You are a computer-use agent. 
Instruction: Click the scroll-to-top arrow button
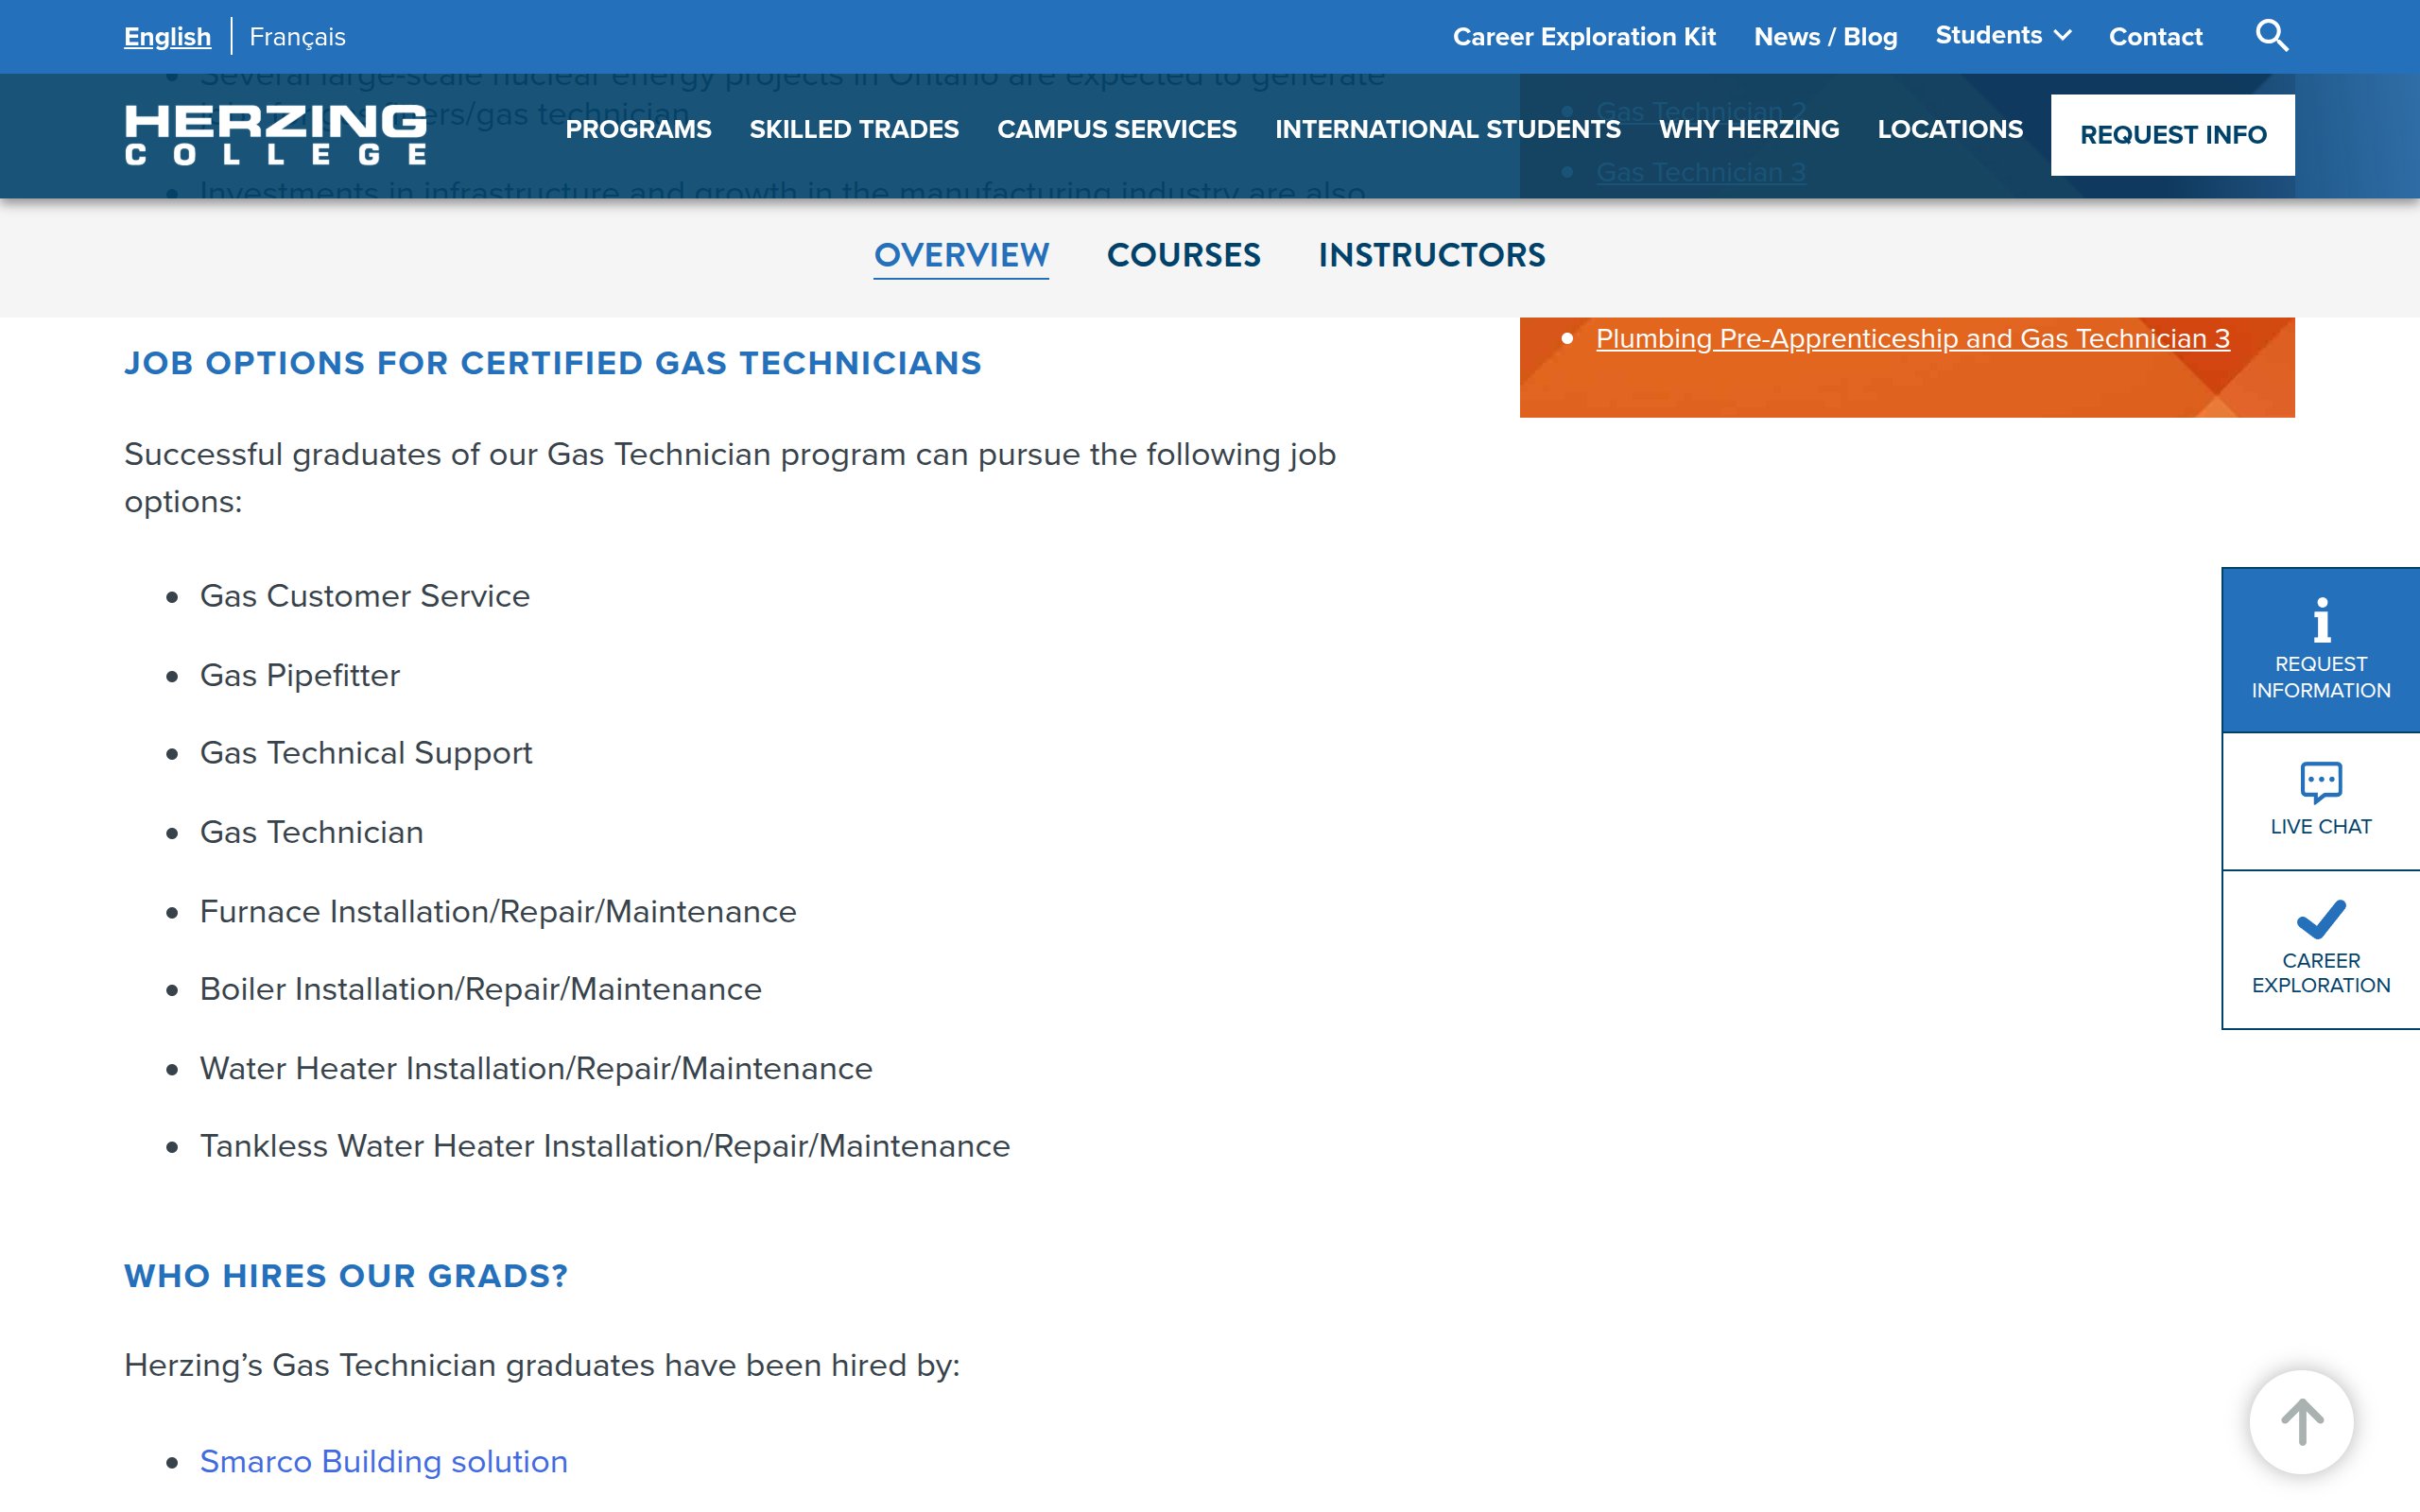[2301, 1421]
